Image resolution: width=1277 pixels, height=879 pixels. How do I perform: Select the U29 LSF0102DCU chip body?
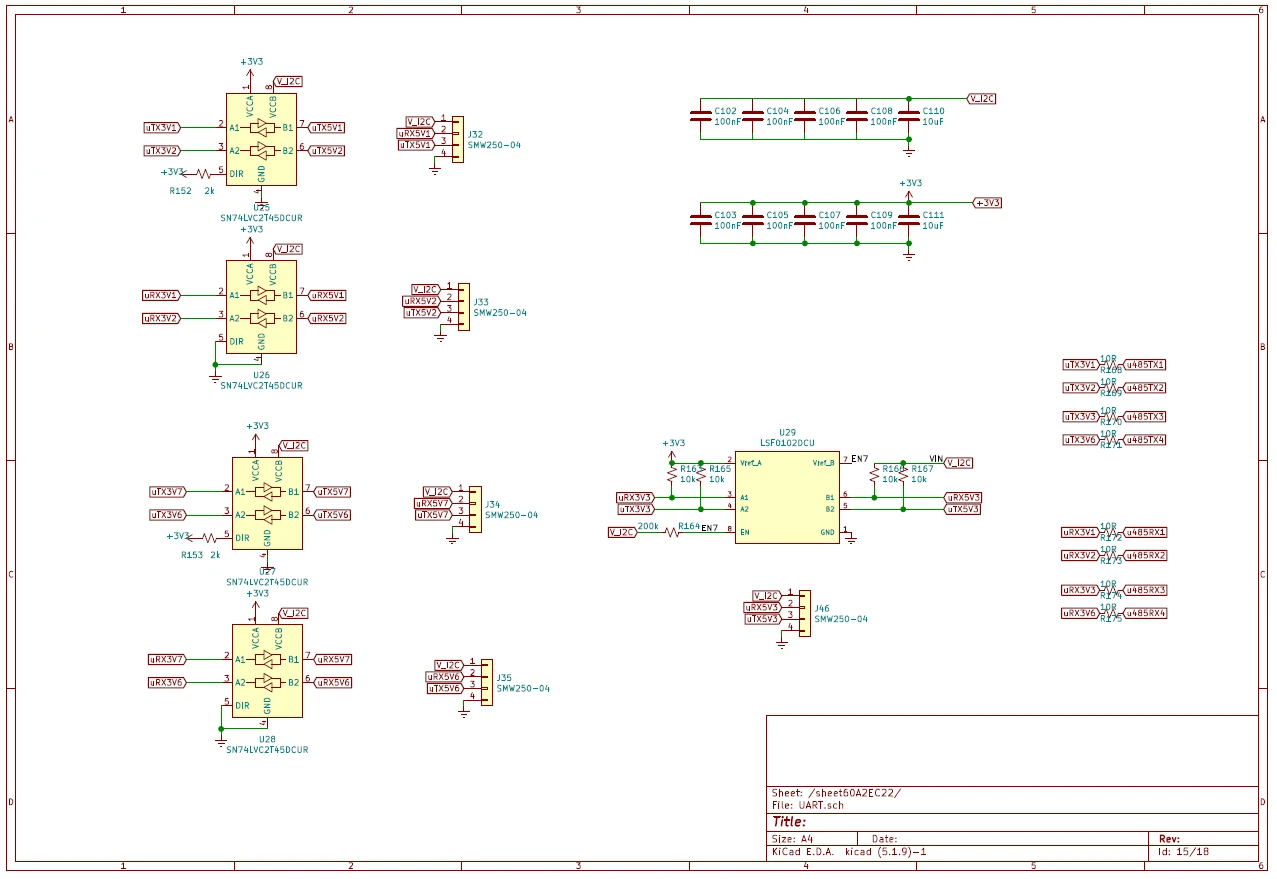click(x=786, y=497)
